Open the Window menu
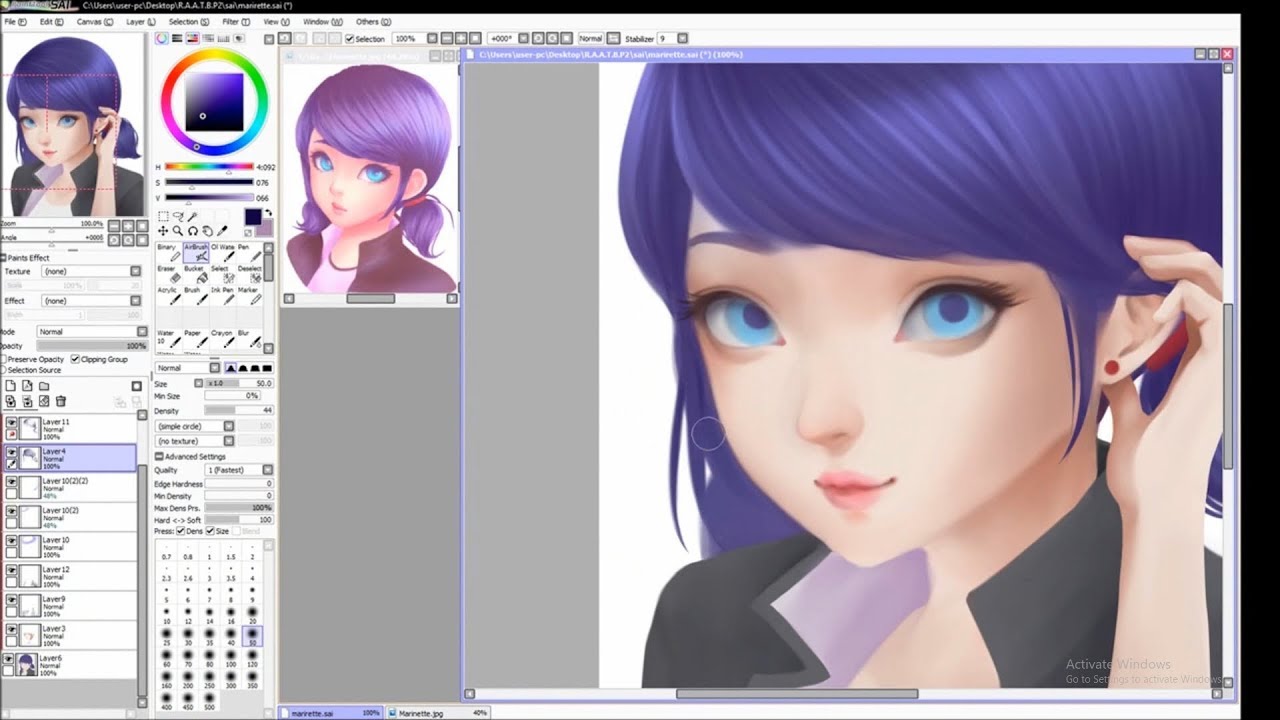The image size is (1280, 720). (322, 21)
